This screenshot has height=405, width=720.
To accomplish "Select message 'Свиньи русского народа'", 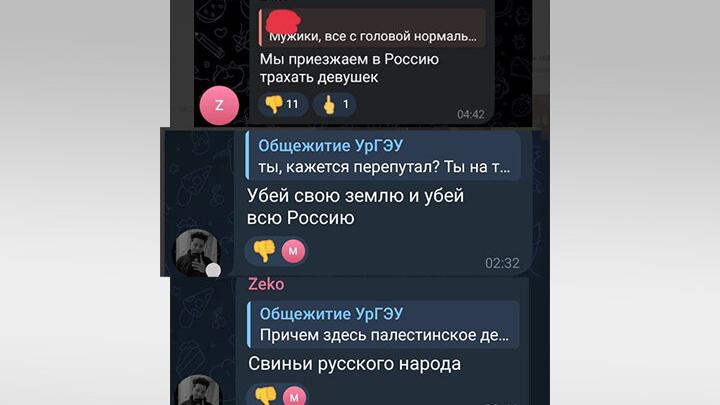I will pos(354,364).
